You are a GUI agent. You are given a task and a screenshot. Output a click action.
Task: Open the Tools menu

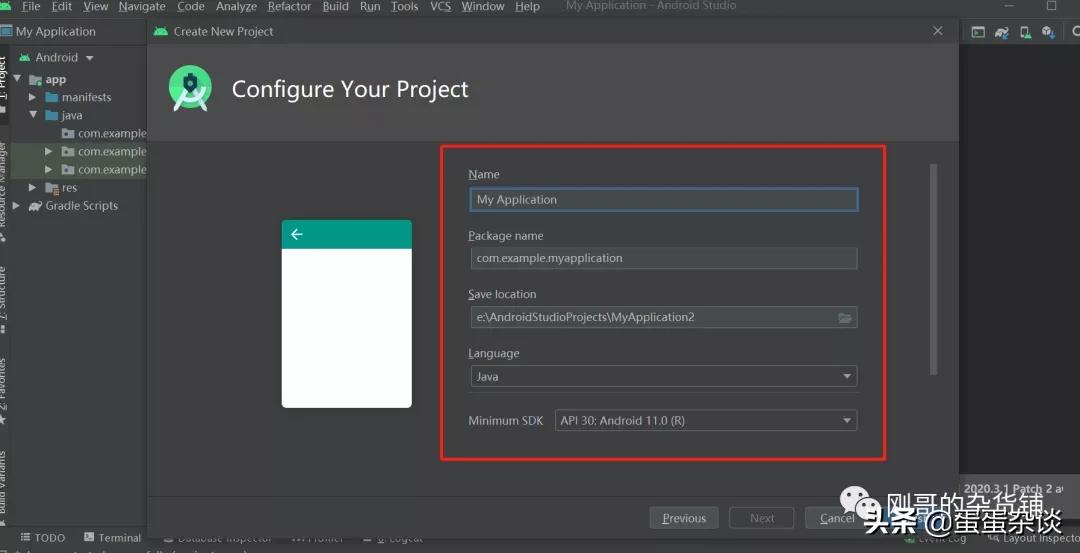[404, 7]
